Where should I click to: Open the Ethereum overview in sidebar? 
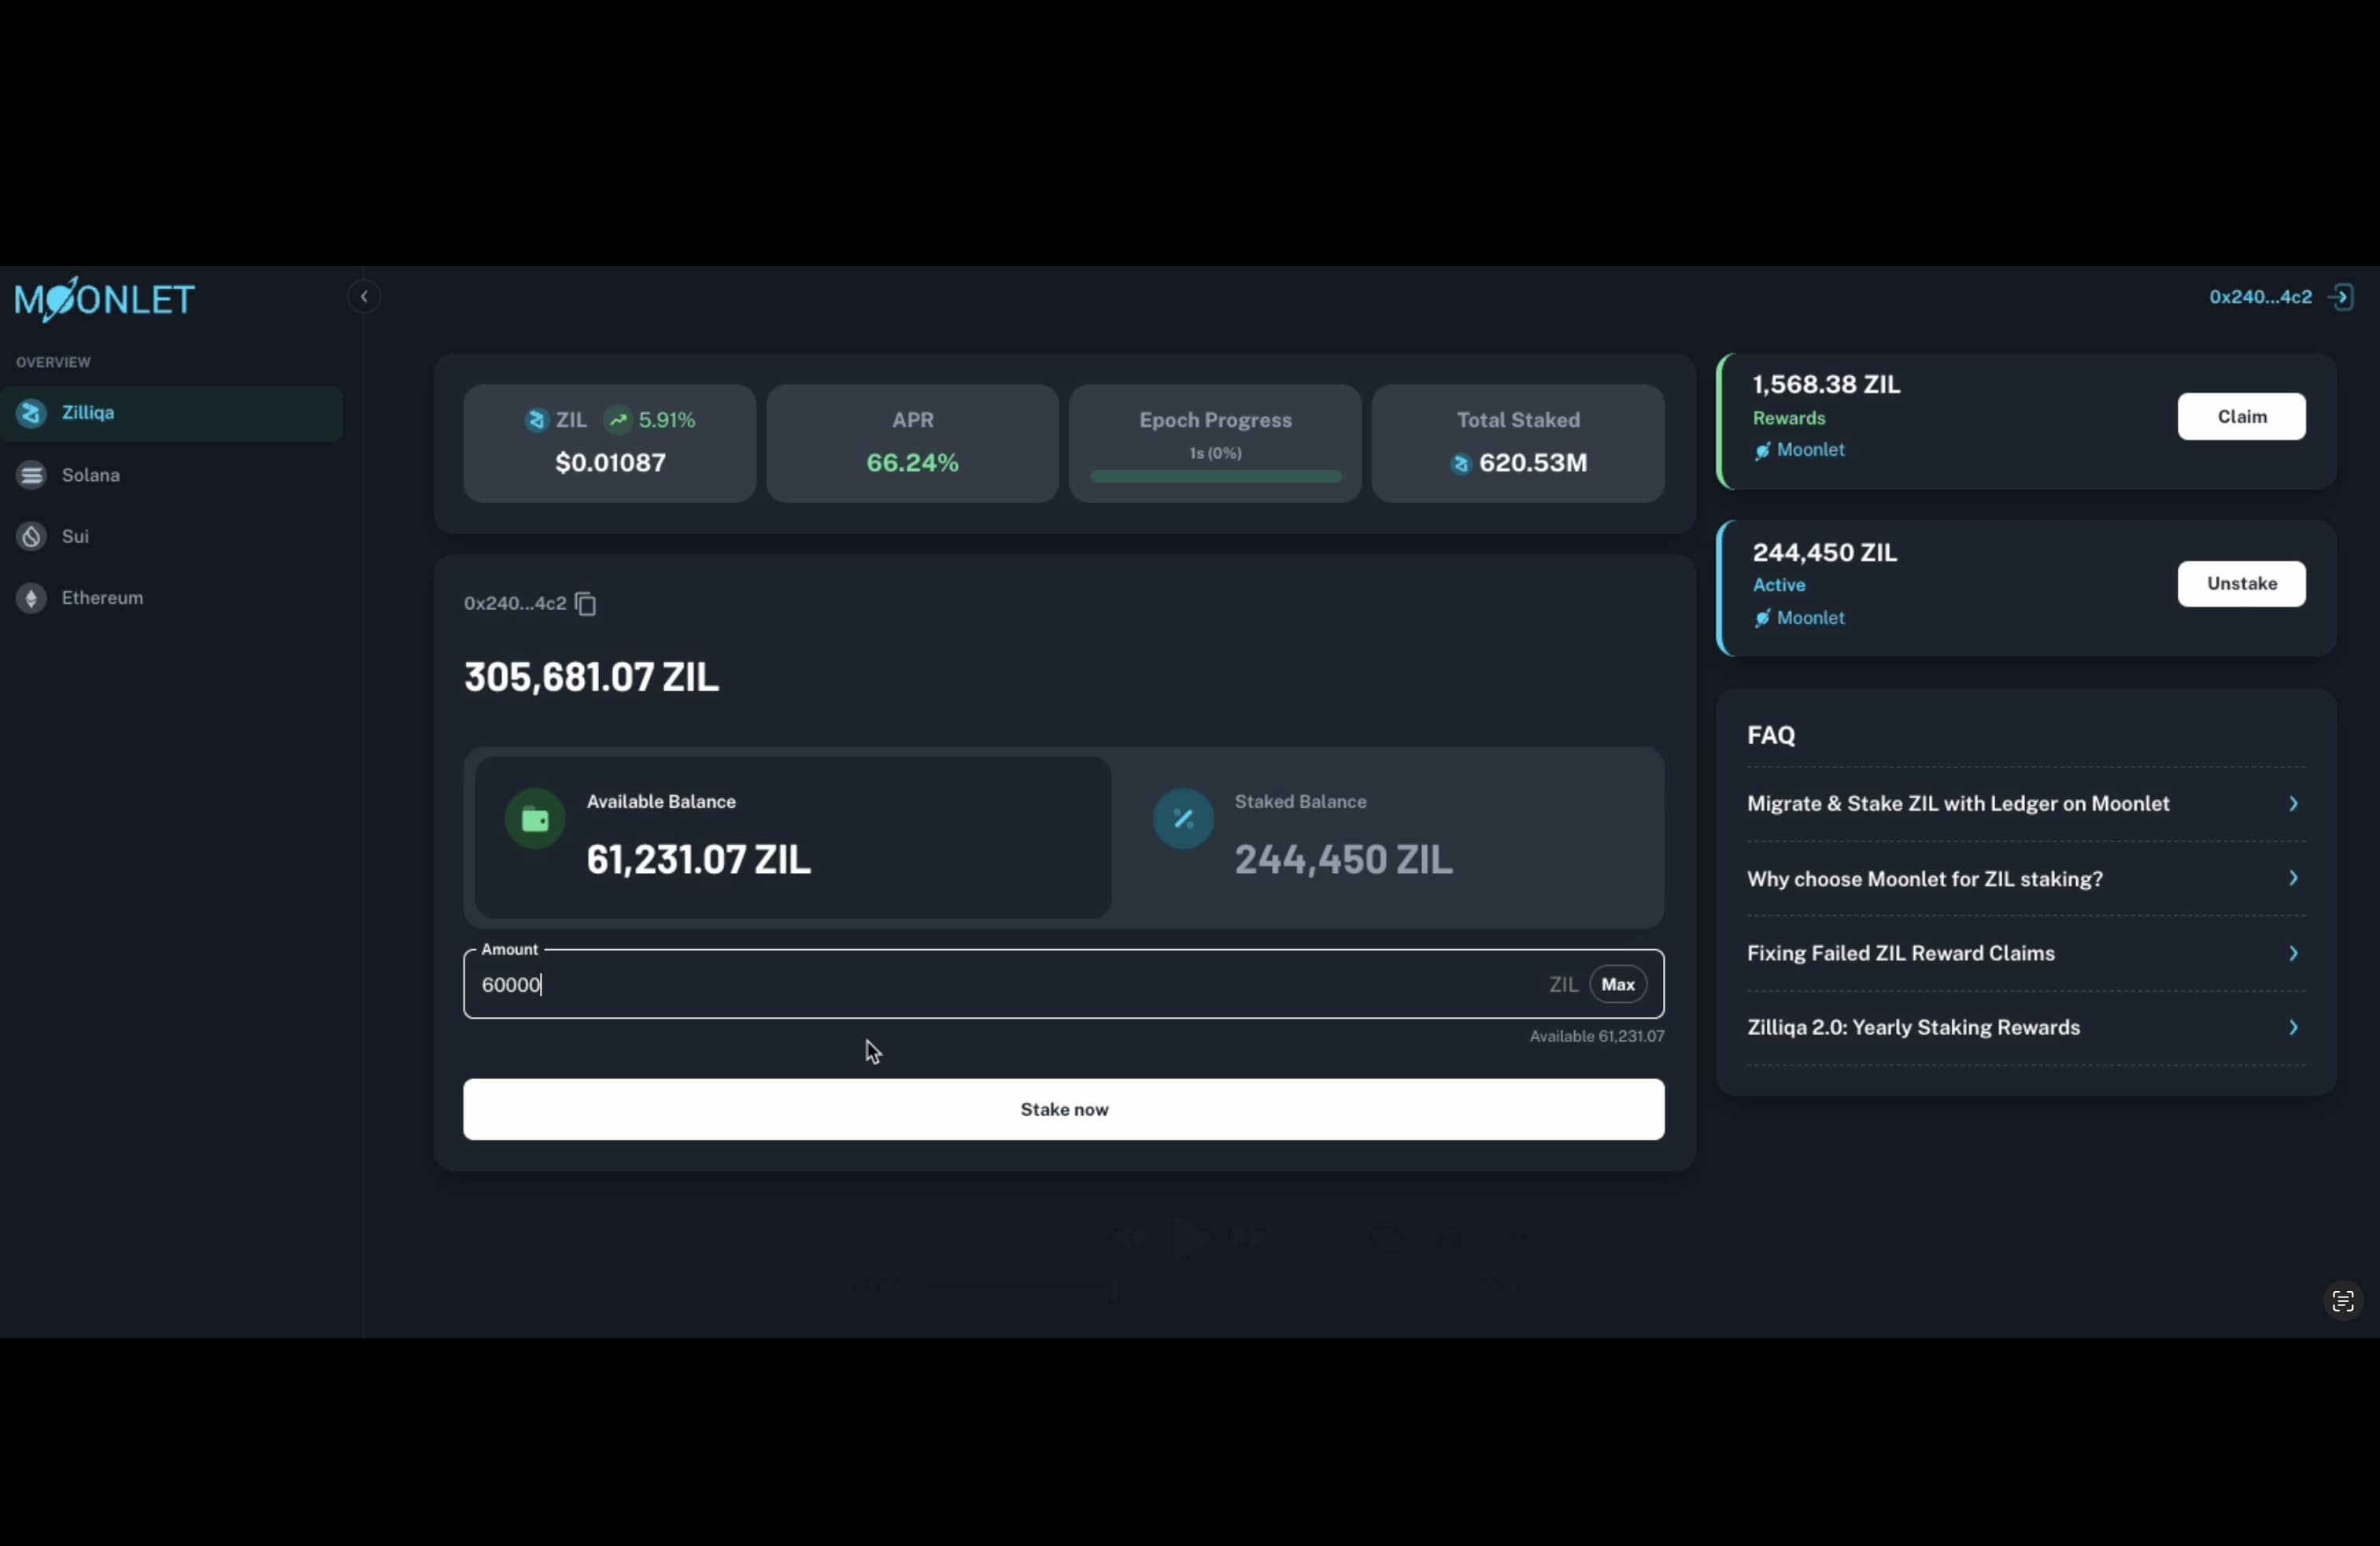coord(102,598)
